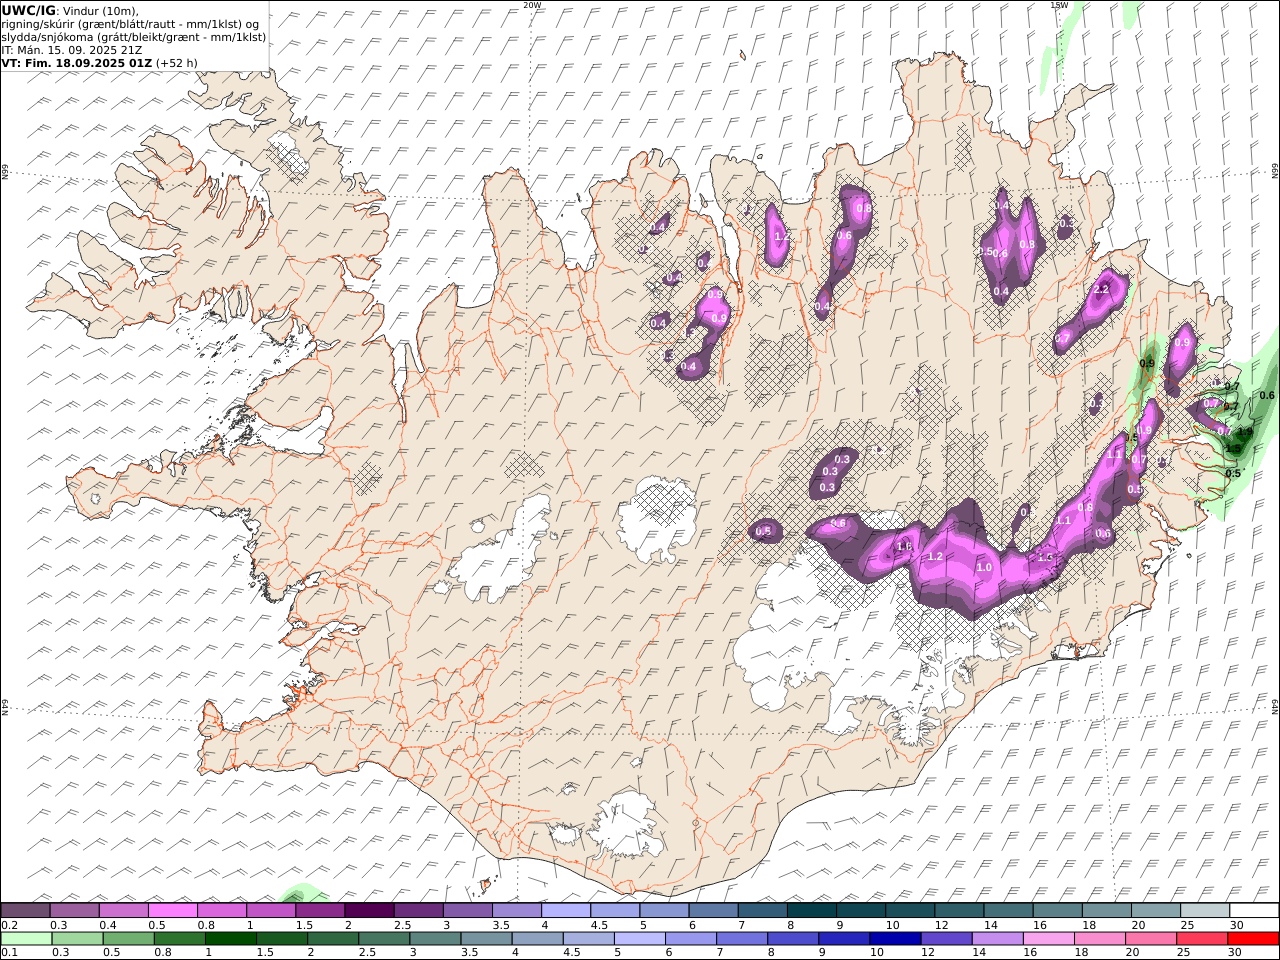
Task: Select the dusky mauve 0.2–0.3 swatch in upper legend
Action: pos(25,910)
